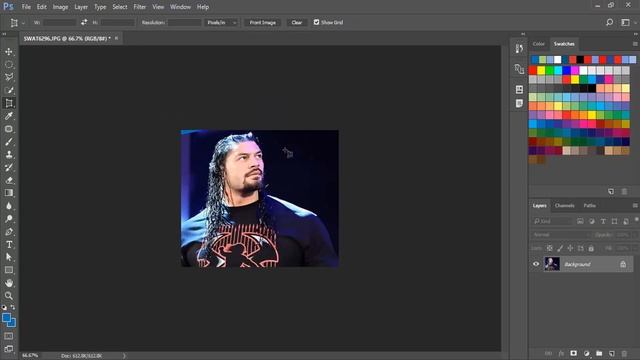Open the Pixels/In resolution units dropdown

click(221, 22)
